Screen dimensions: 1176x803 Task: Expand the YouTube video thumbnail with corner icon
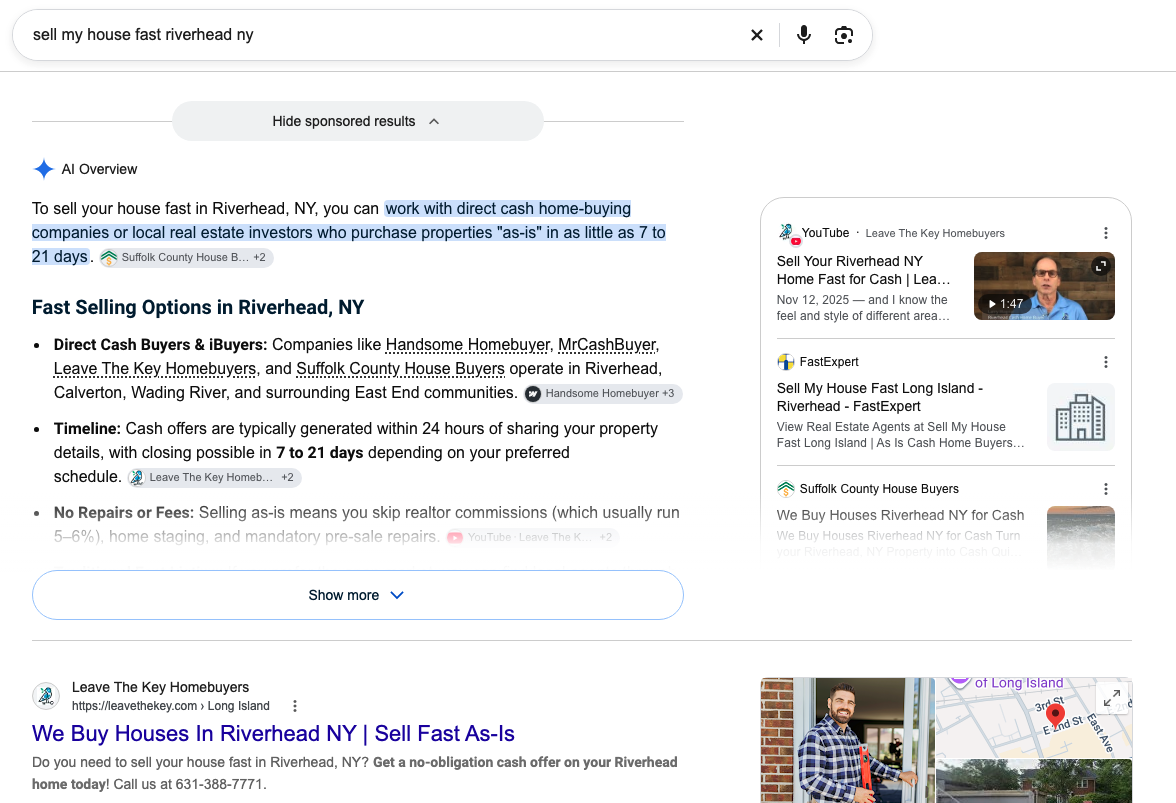pos(1101,265)
